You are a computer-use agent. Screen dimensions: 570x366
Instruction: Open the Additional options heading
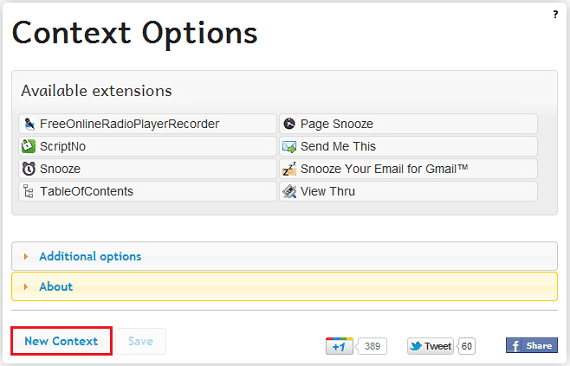coord(90,257)
